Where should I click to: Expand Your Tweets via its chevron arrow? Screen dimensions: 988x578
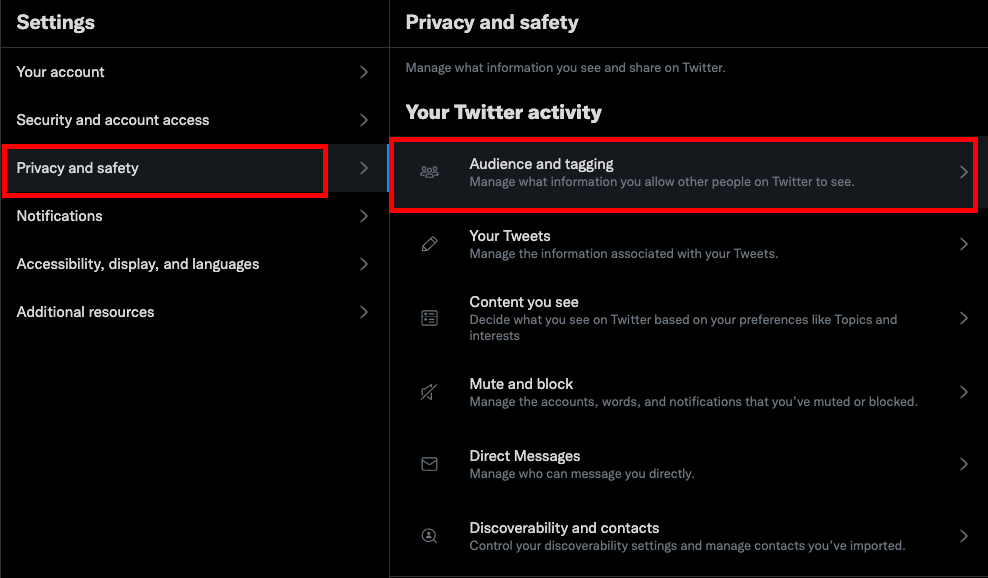963,244
